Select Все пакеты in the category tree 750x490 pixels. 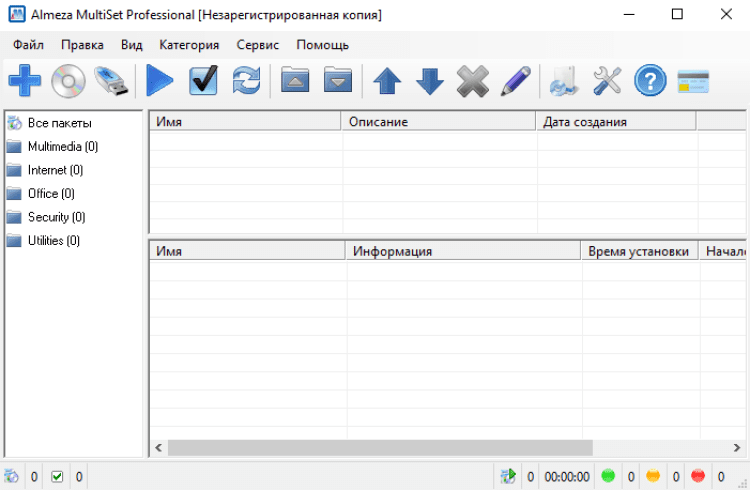[59, 123]
